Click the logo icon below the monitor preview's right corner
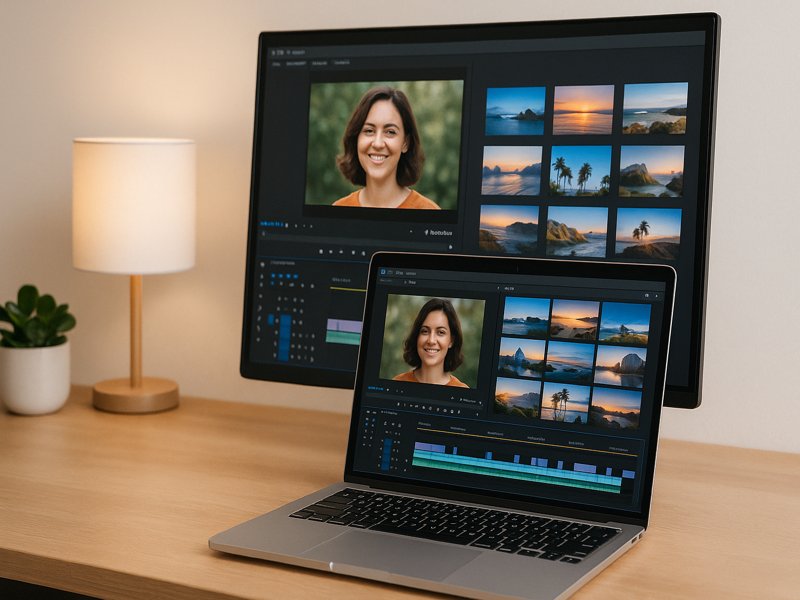800x600 pixels. click(424, 233)
